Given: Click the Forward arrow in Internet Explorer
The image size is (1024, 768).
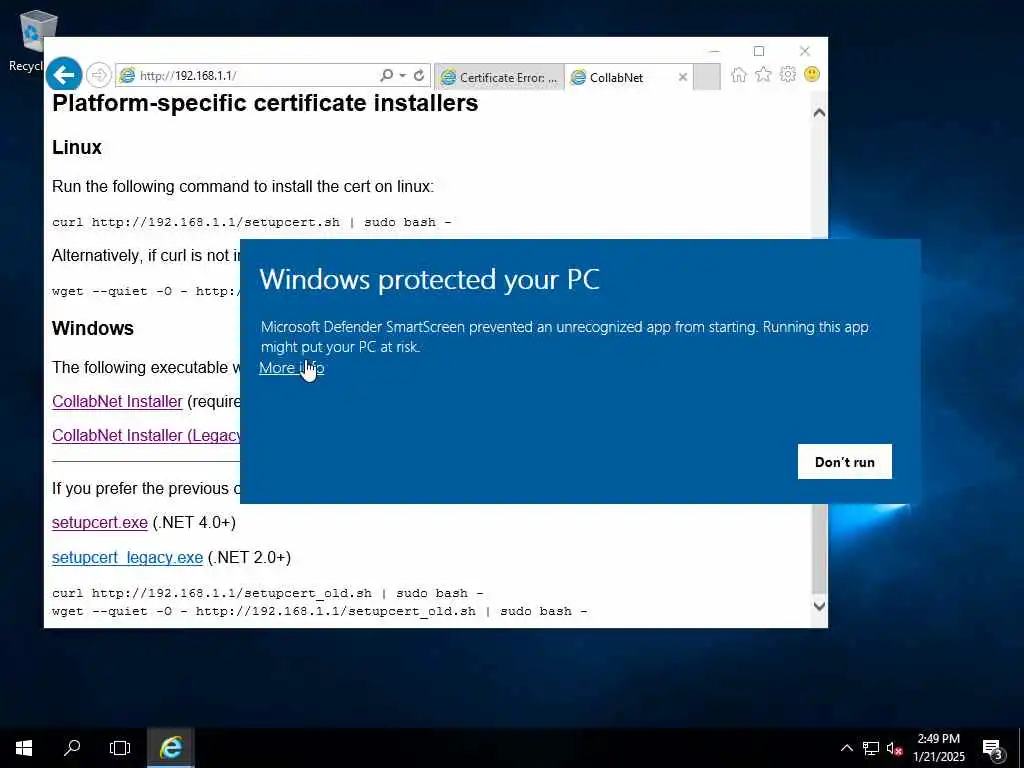Looking at the screenshot, I should pyautogui.click(x=99, y=76).
